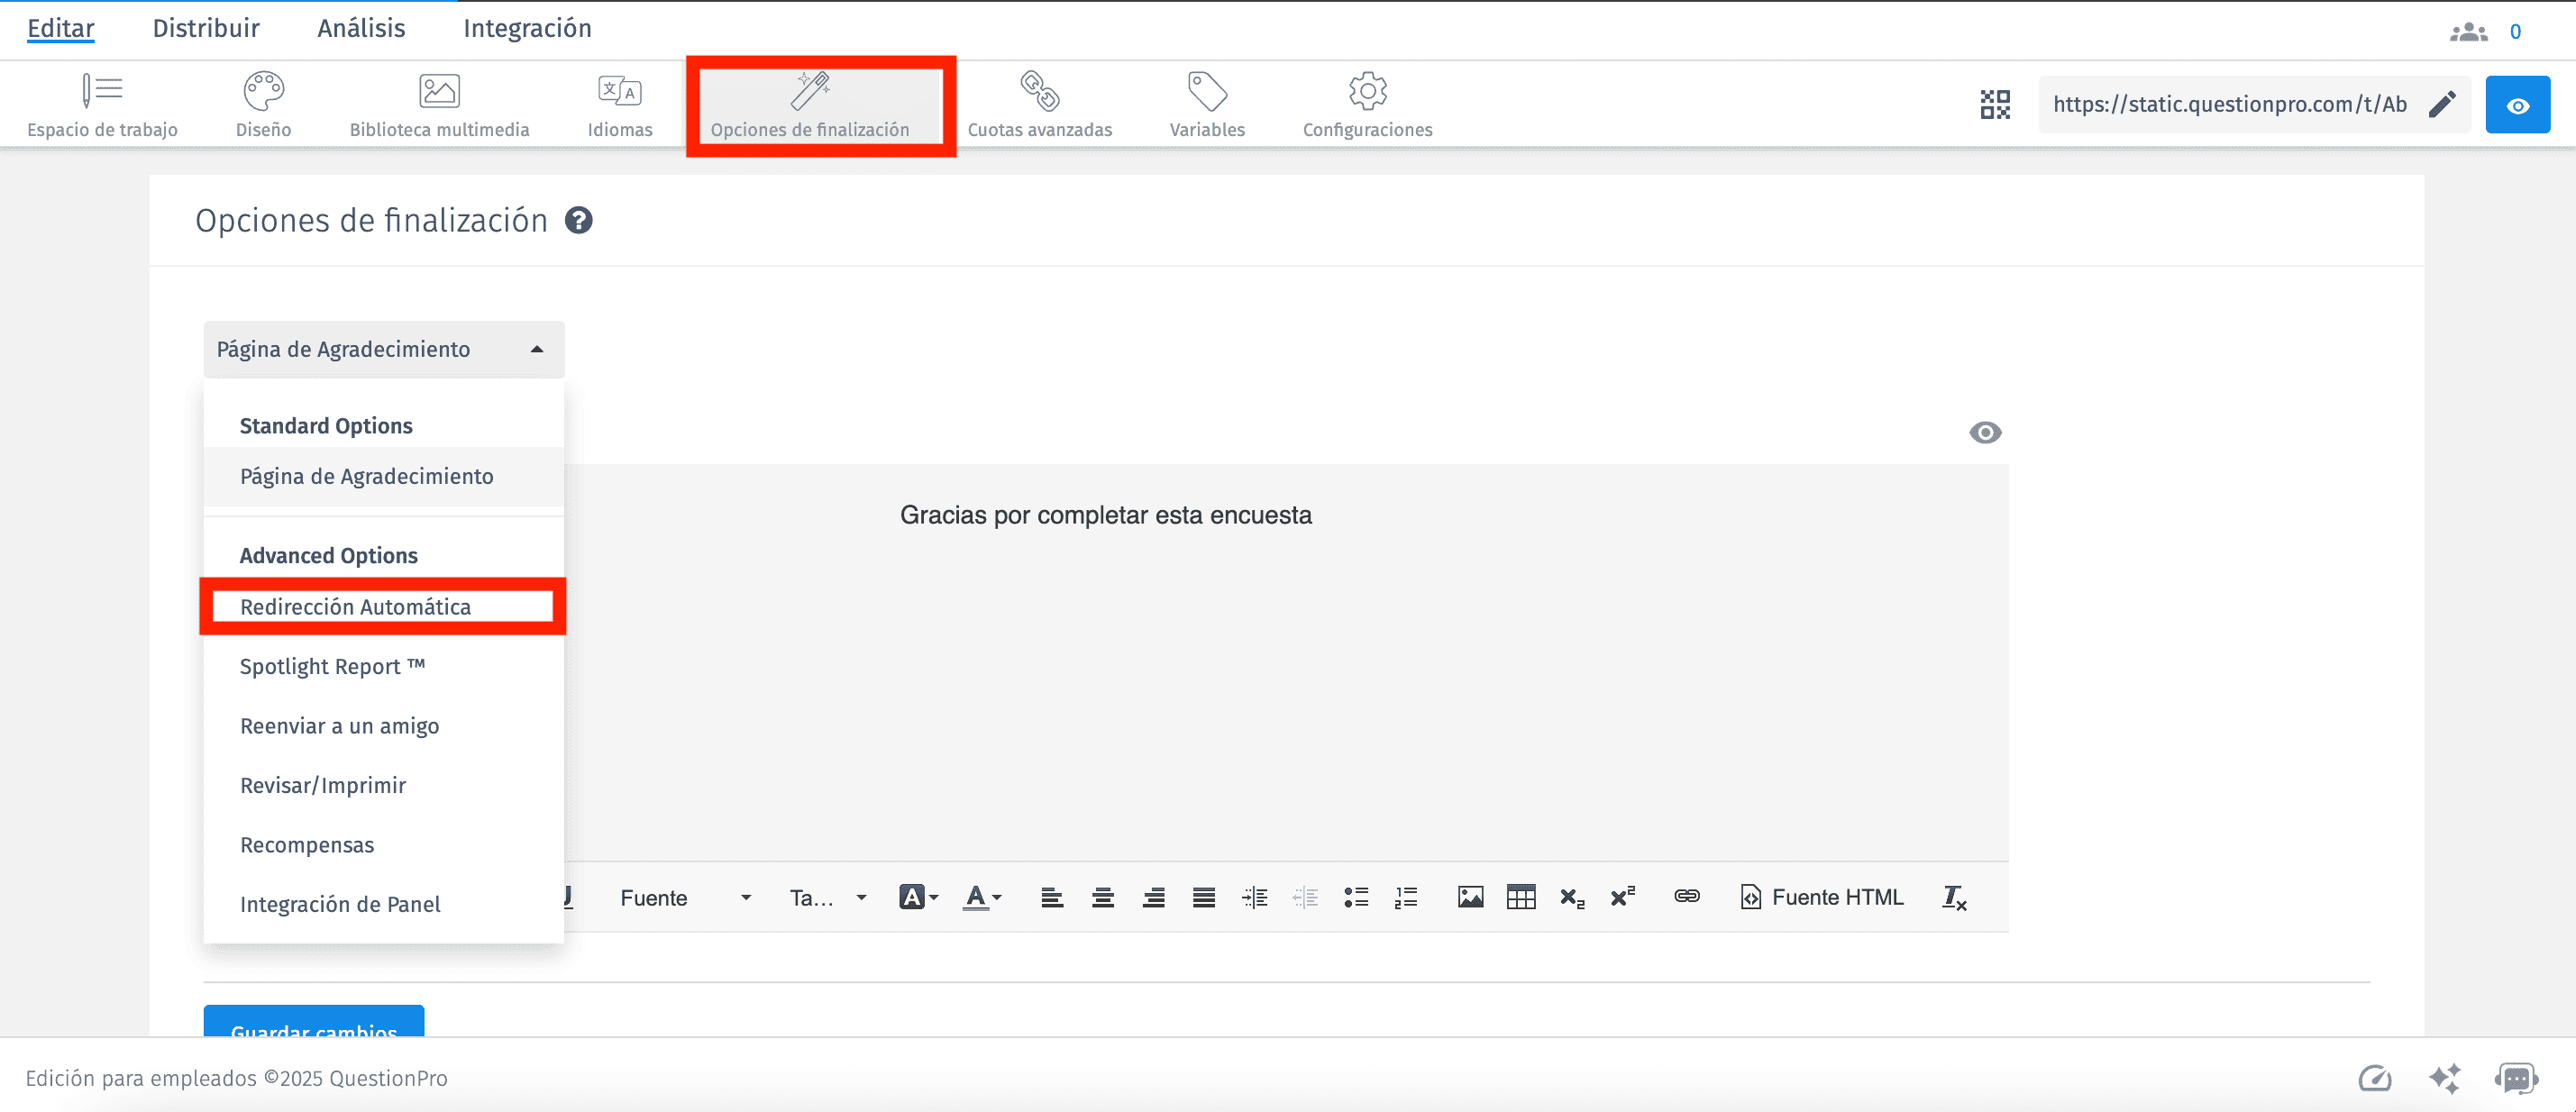Viewport: 2576px width, 1112px height.
Task: Open the help question mark icon
Action: coord(578,220)
